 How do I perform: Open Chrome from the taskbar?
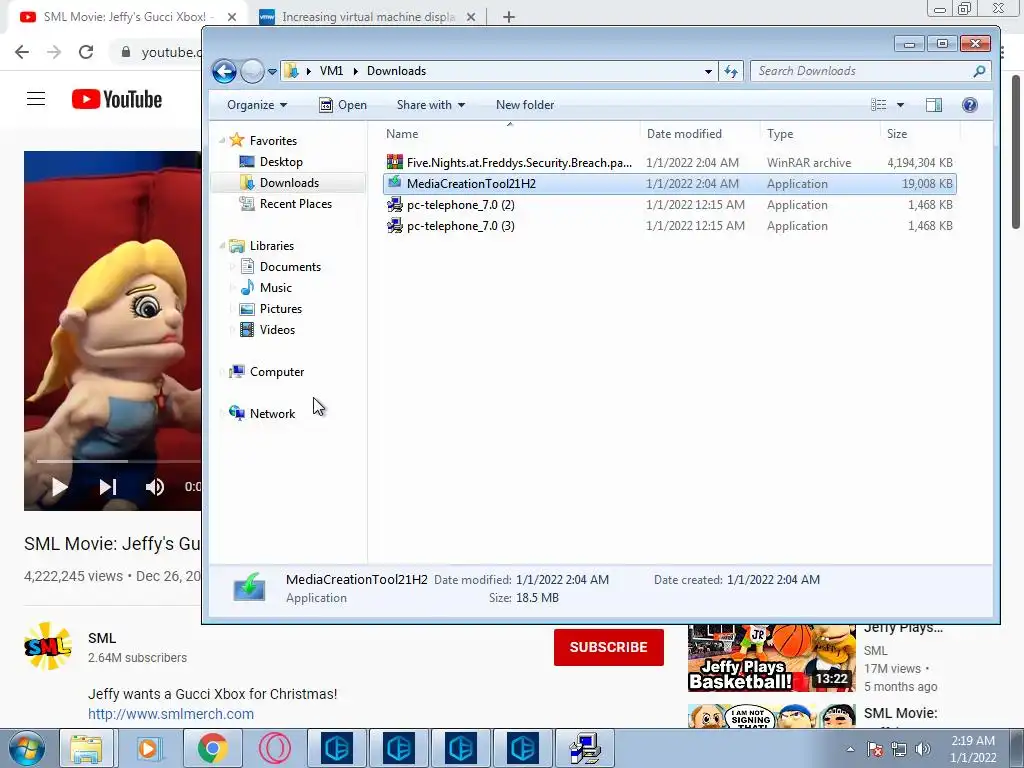tap(213, 748)
